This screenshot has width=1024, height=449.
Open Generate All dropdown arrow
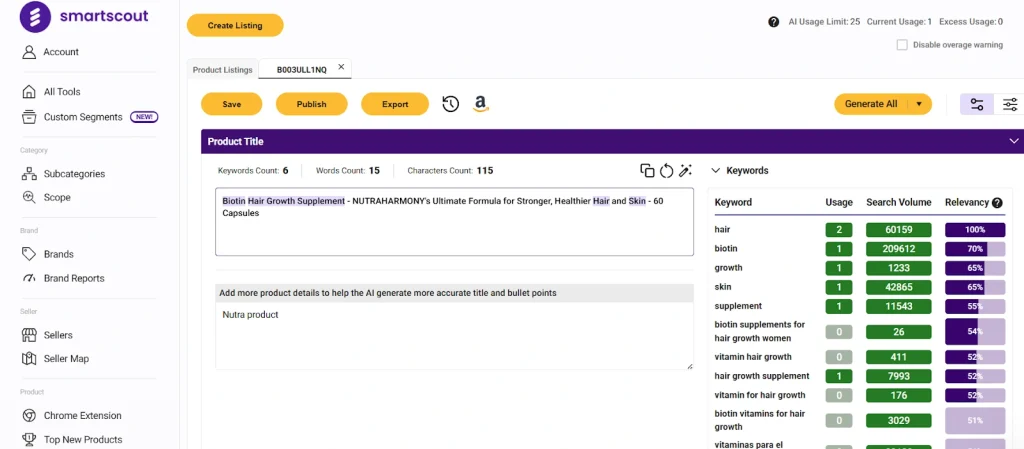click(919, 104)
